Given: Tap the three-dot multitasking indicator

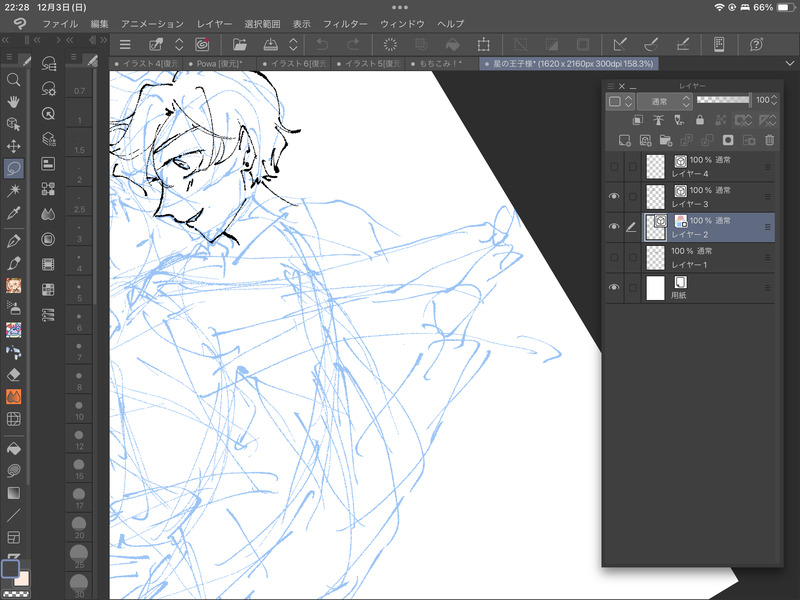Looking at the screenshot, I should coord(400,7).
